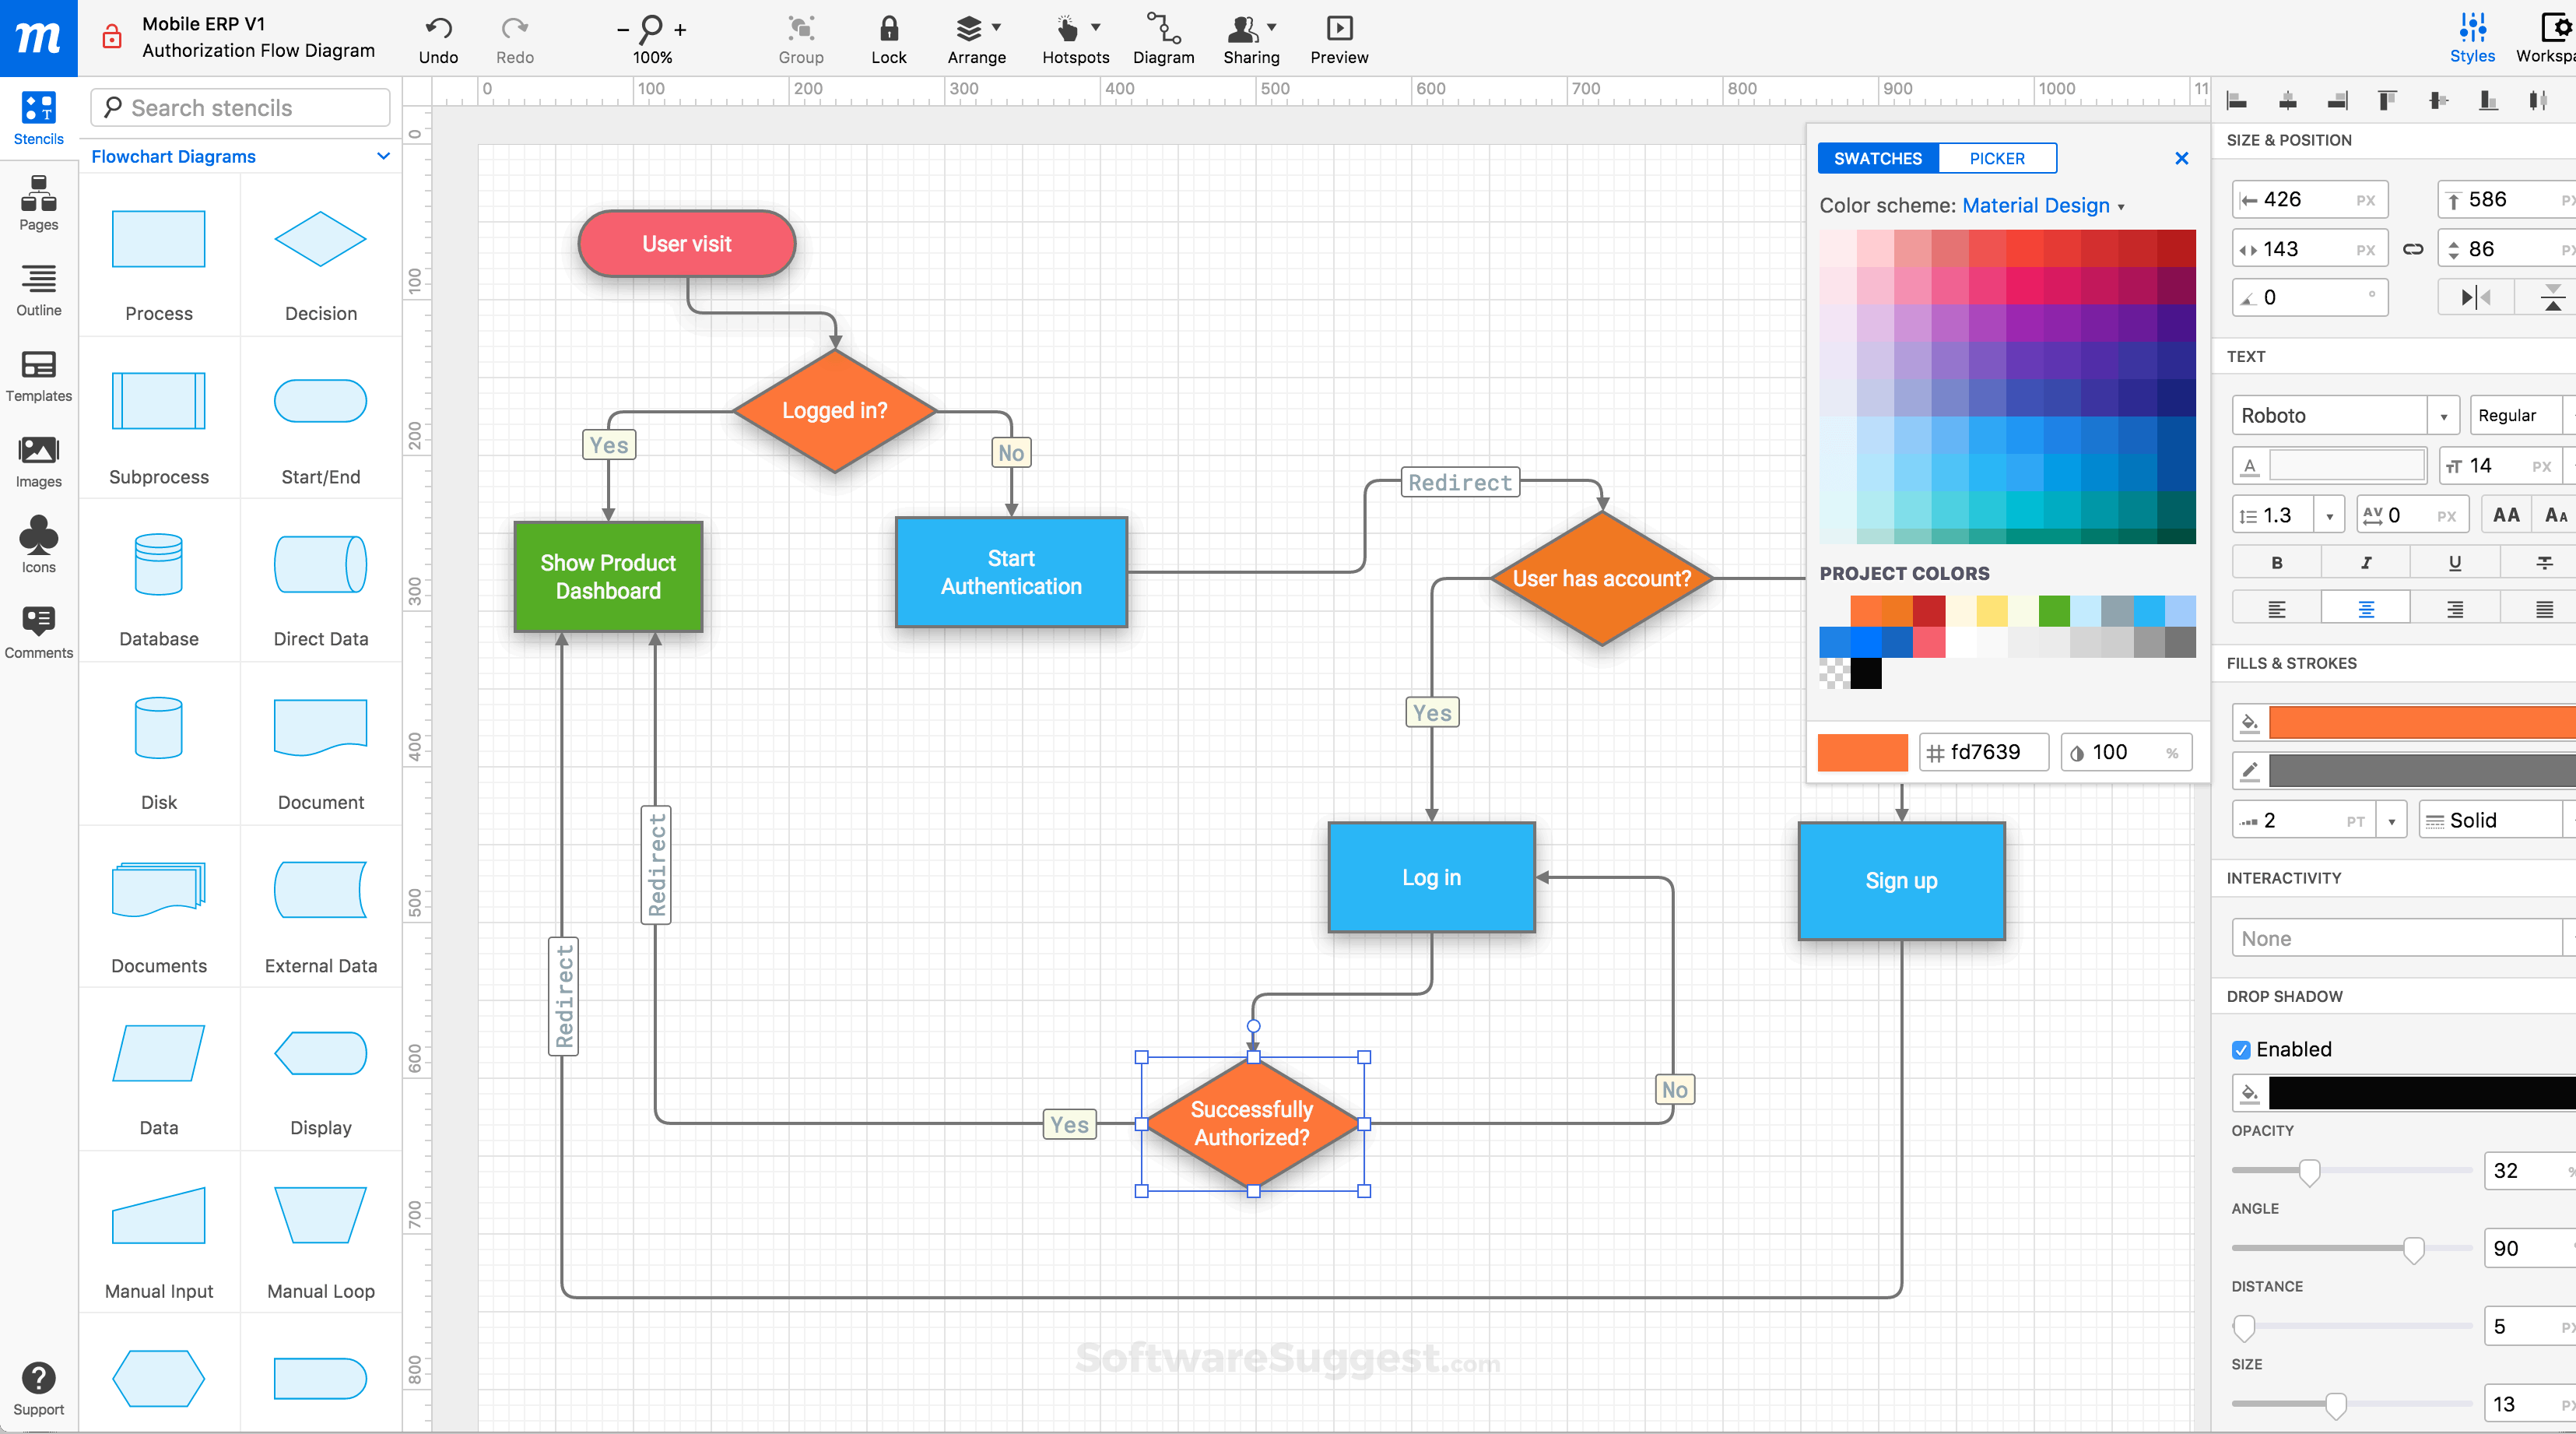This screenshot has width=2576, height=1434.
Task: Click the Undo icon
Action: [438, 29]
